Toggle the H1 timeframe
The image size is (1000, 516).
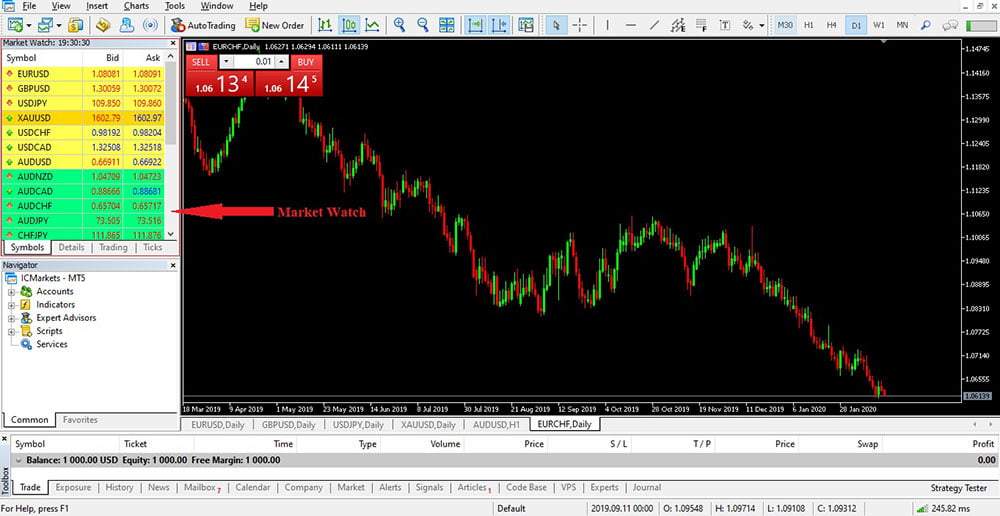point(809,26)
